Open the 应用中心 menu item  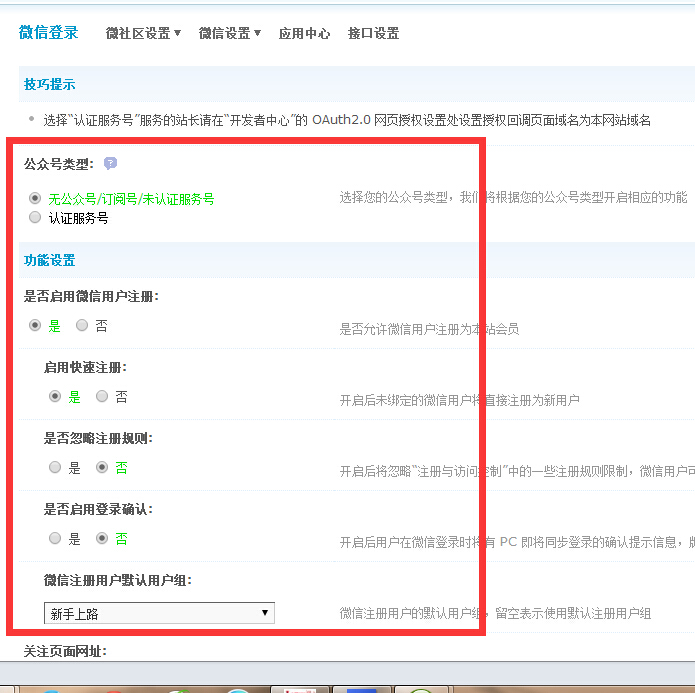(305, 33)
